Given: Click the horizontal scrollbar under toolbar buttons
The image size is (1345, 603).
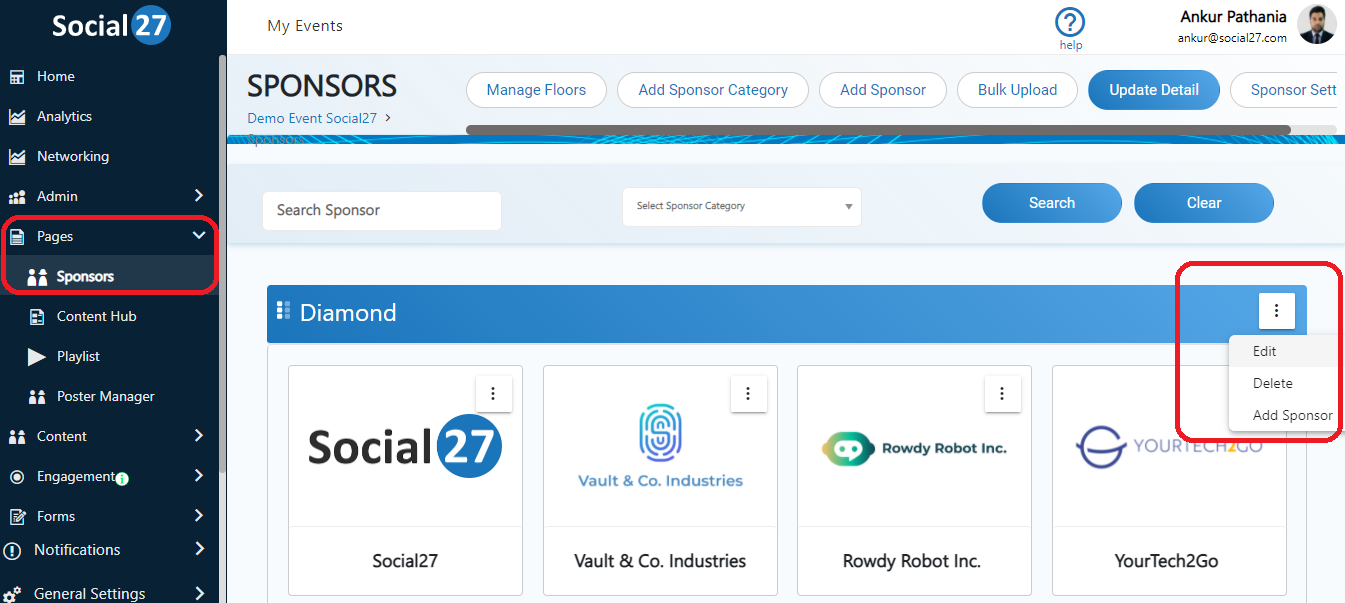Looking at the screenshot, I should pos(878,130).
